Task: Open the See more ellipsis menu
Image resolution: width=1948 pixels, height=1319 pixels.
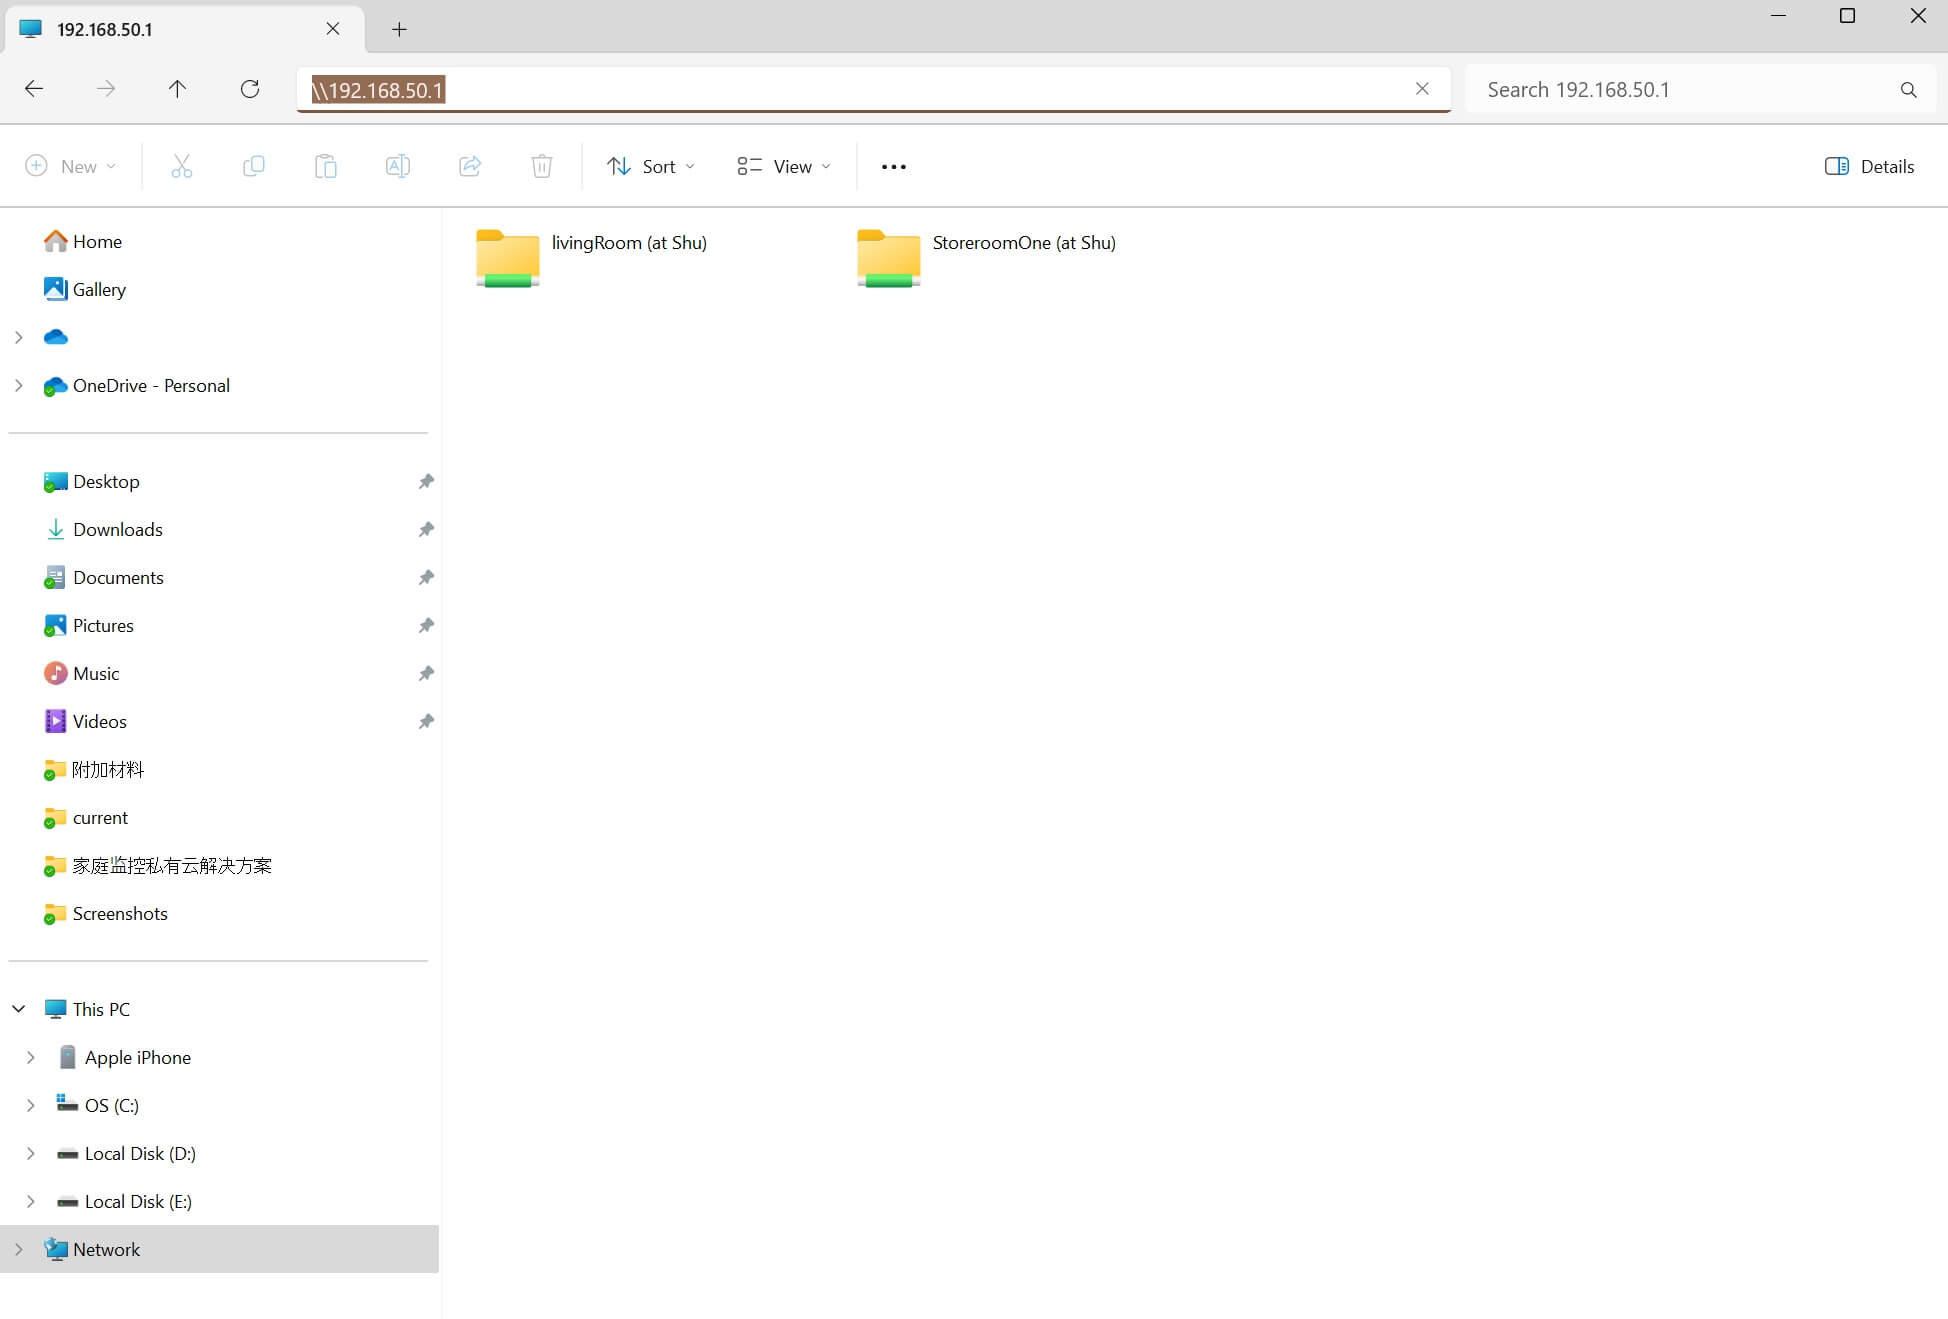Action: [893, 166]
